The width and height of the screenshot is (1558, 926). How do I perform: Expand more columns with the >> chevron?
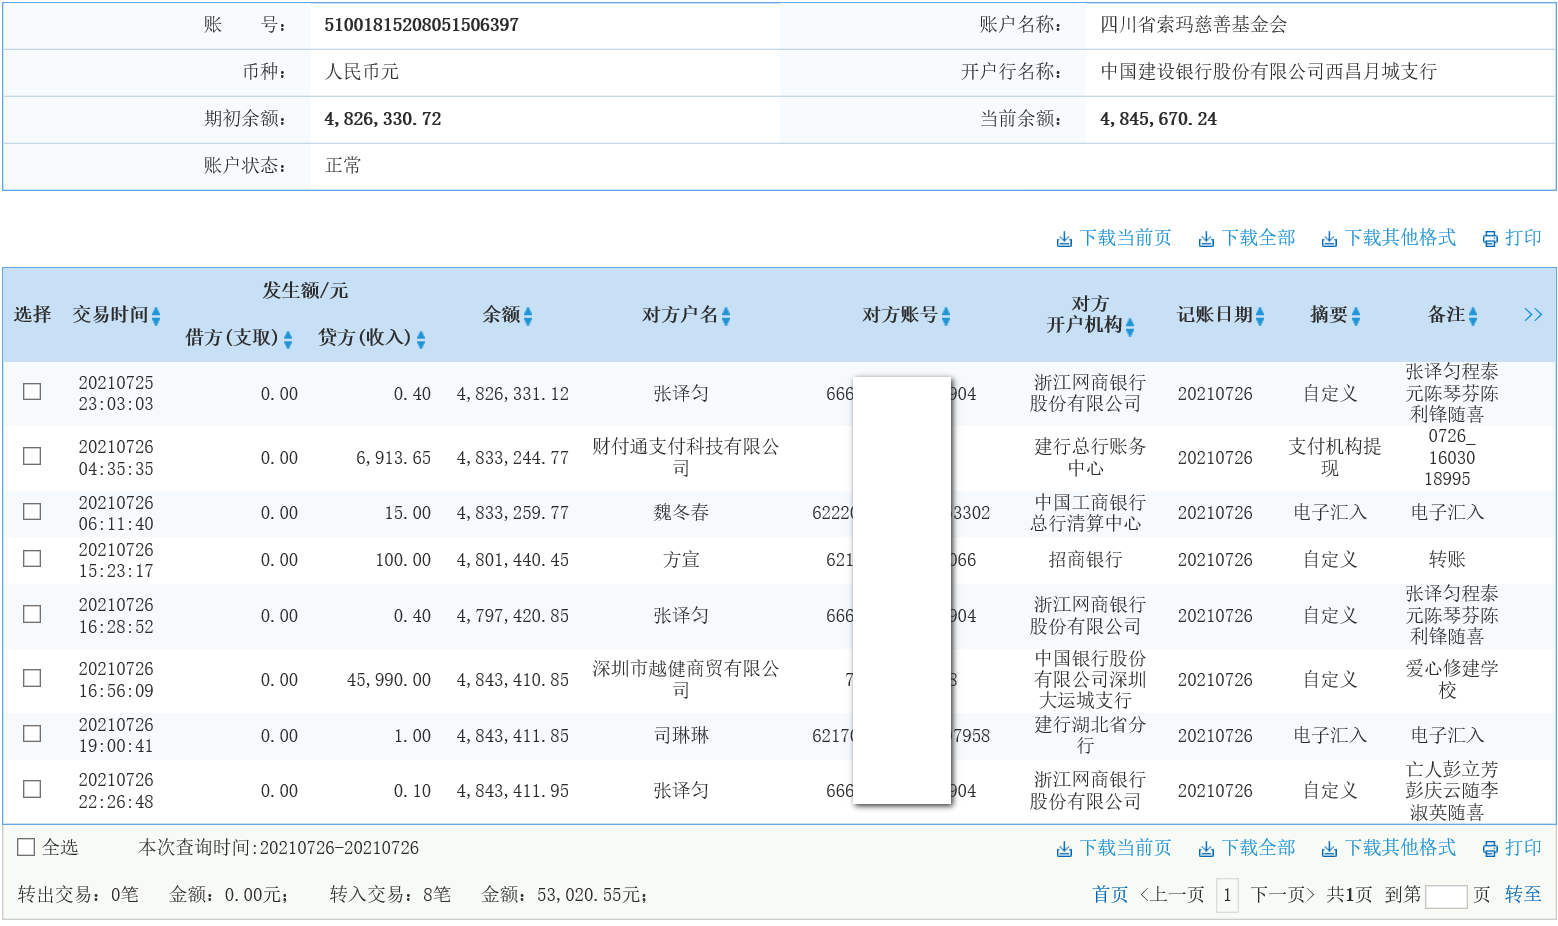[1532, 315]
